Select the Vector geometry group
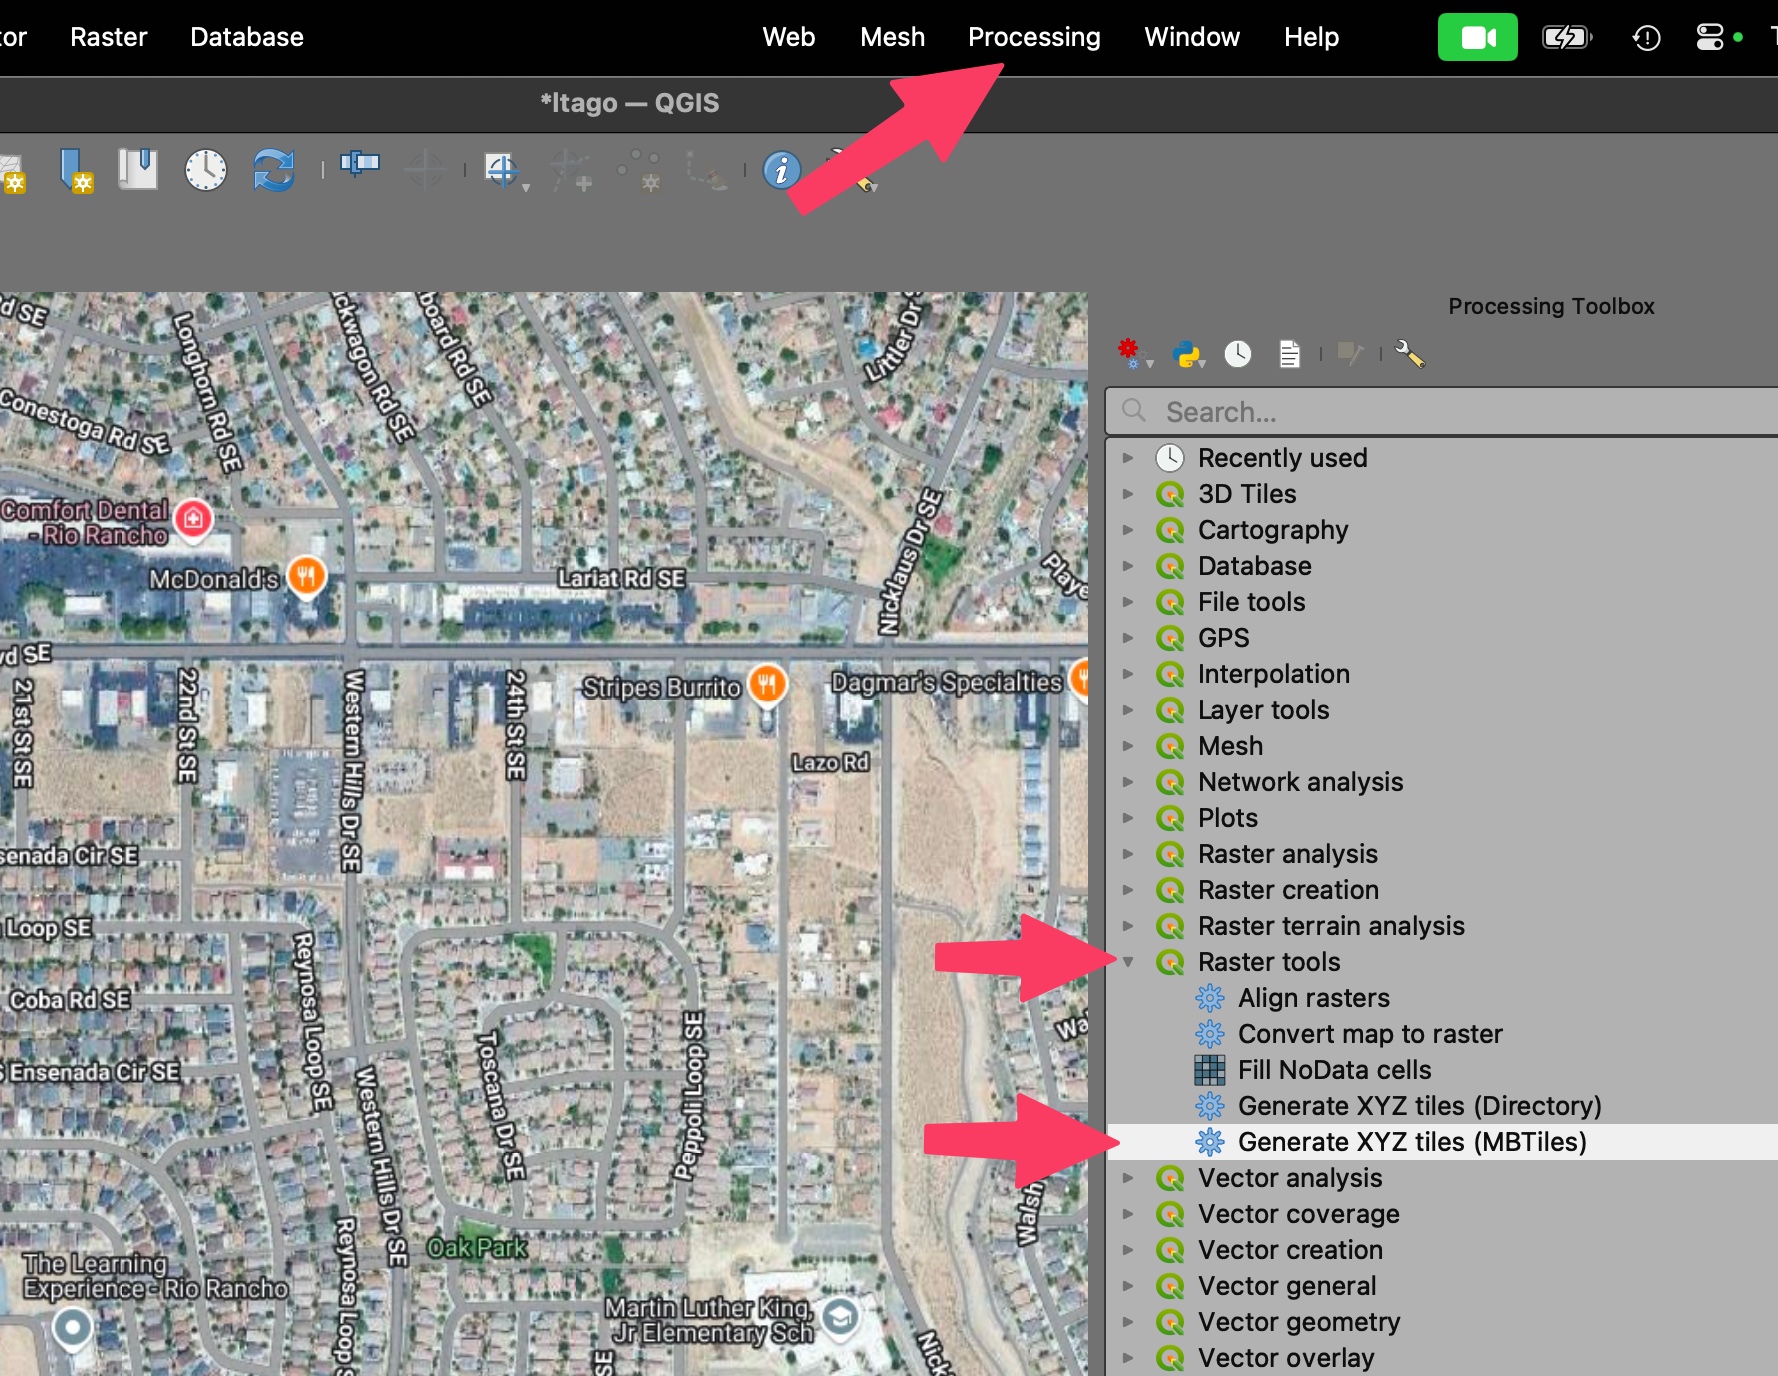This screenshot has height=1376, width=1778. (x=1299, y=1322)
